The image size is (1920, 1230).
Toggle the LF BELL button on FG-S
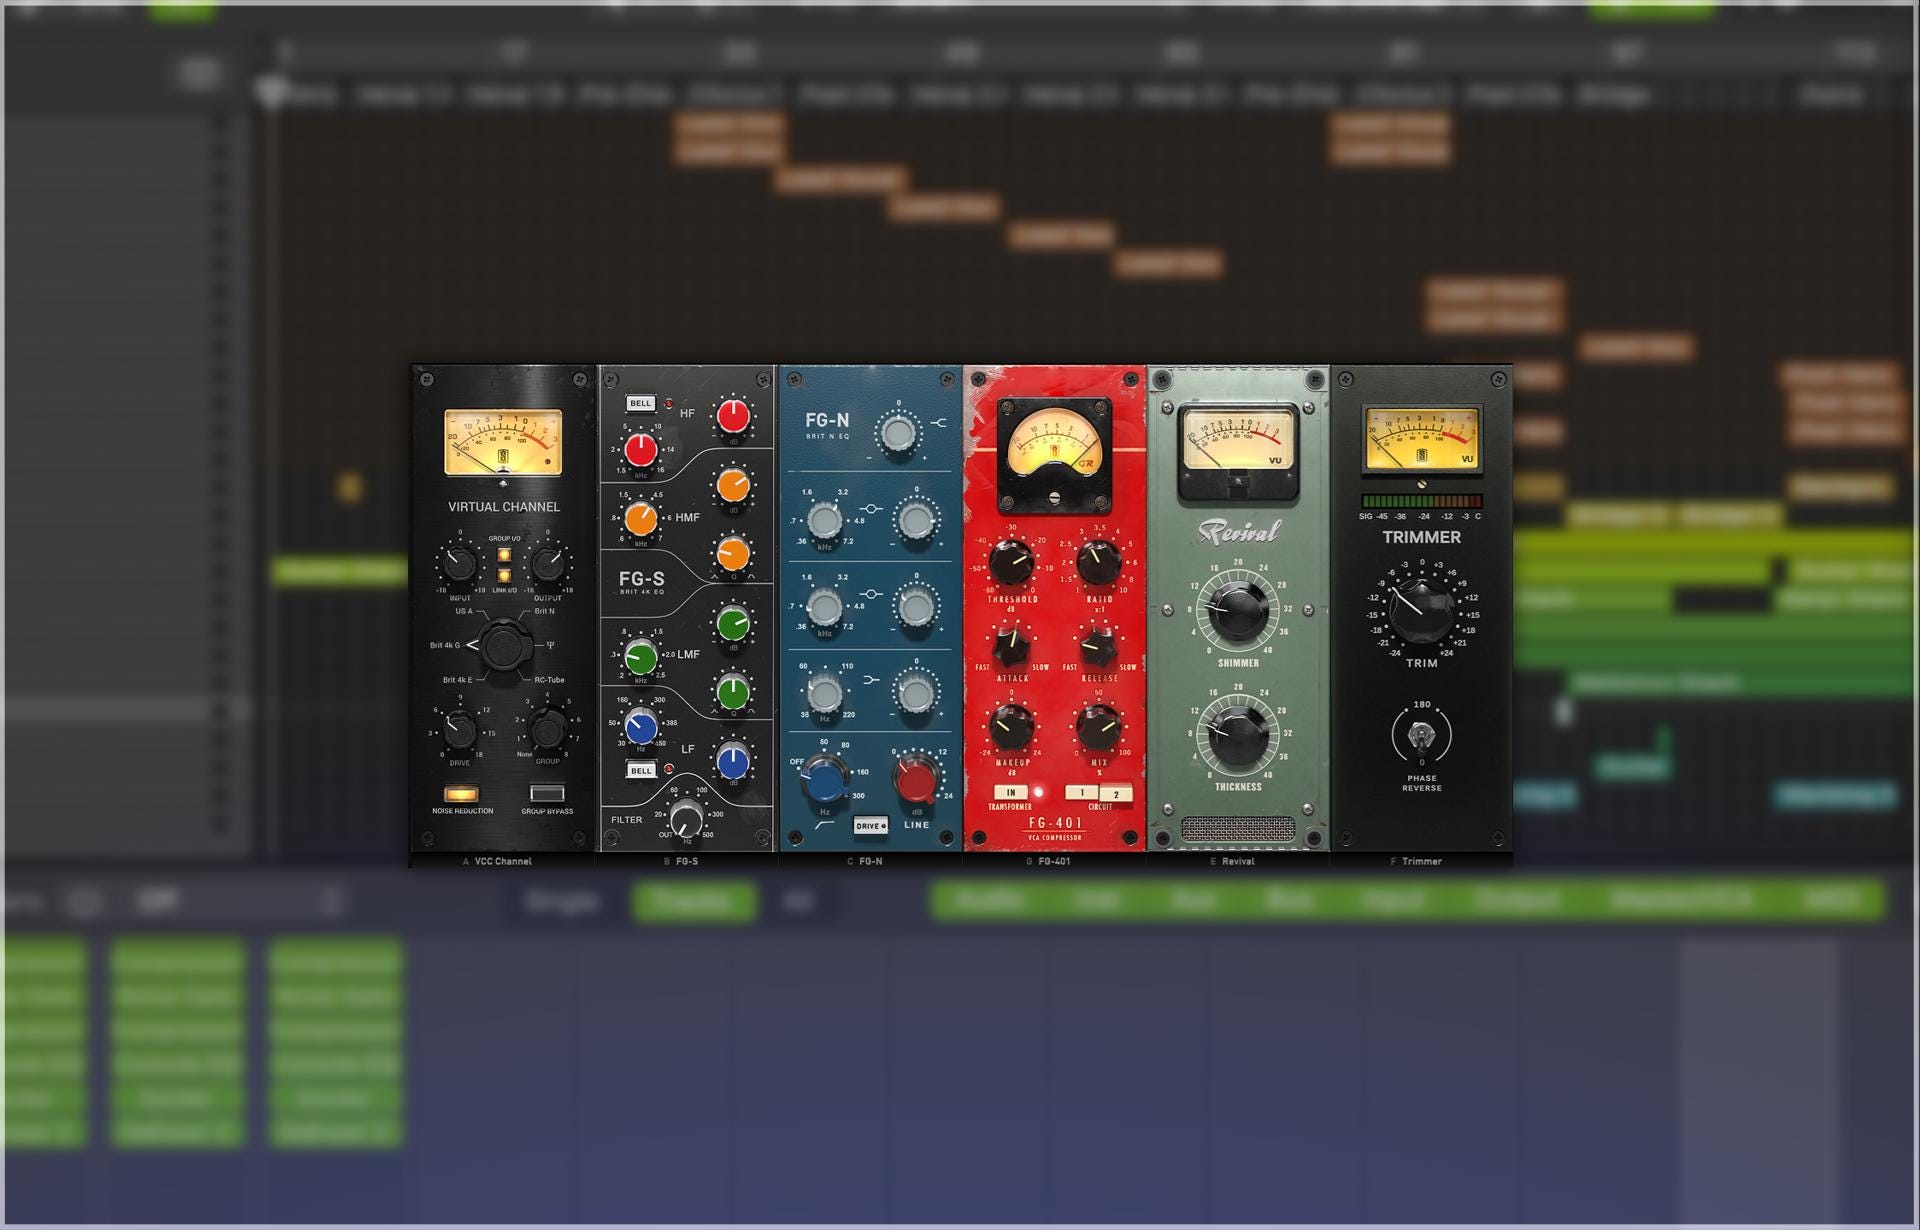pyautogui.click(x=640, y=770)
